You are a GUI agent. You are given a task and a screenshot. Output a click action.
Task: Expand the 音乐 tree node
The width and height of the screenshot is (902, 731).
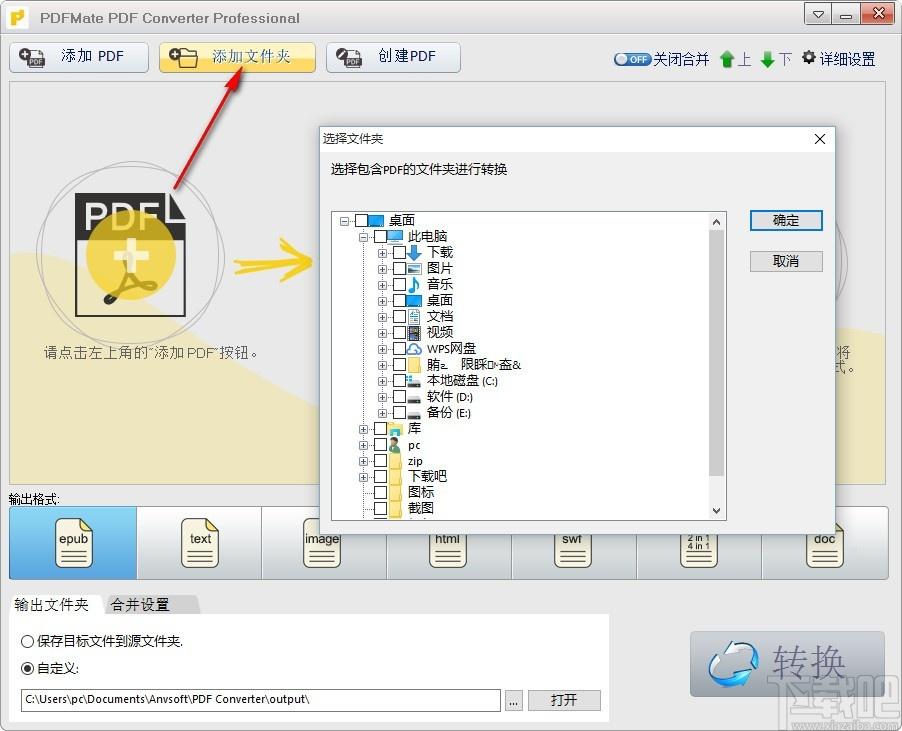point(382,285)
